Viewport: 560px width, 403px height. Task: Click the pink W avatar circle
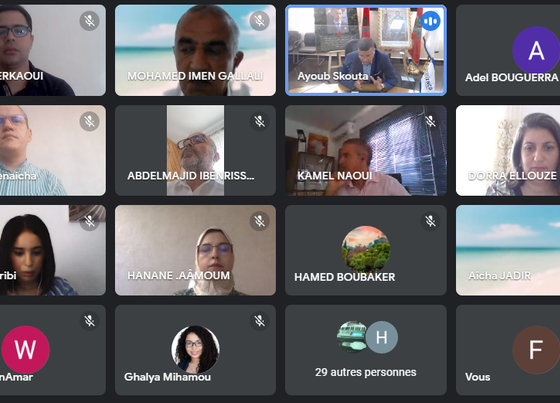[25, 349]
